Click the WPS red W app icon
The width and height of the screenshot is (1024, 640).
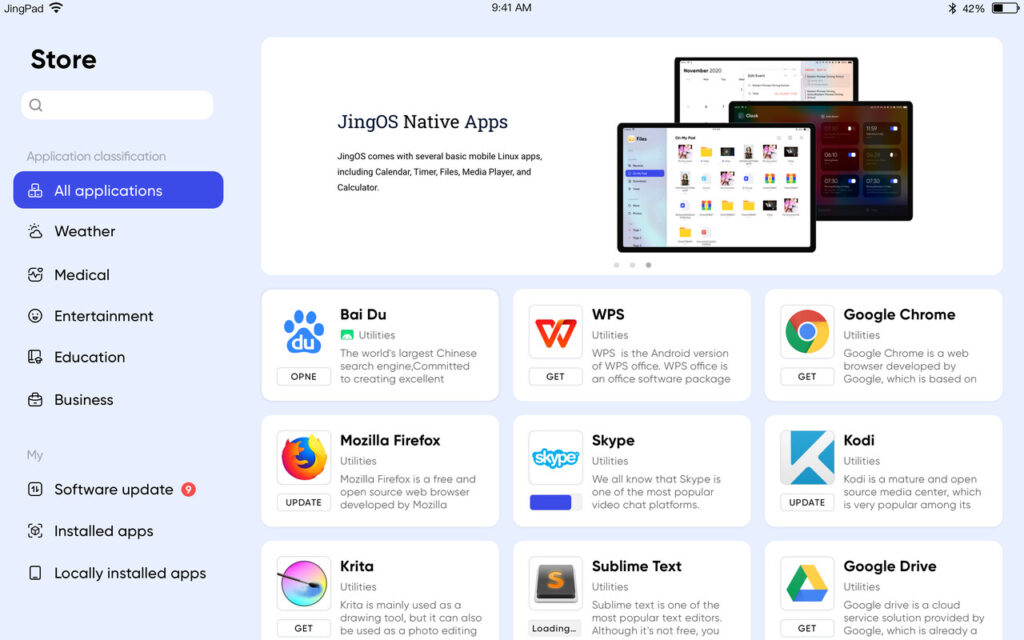(555, 332)
